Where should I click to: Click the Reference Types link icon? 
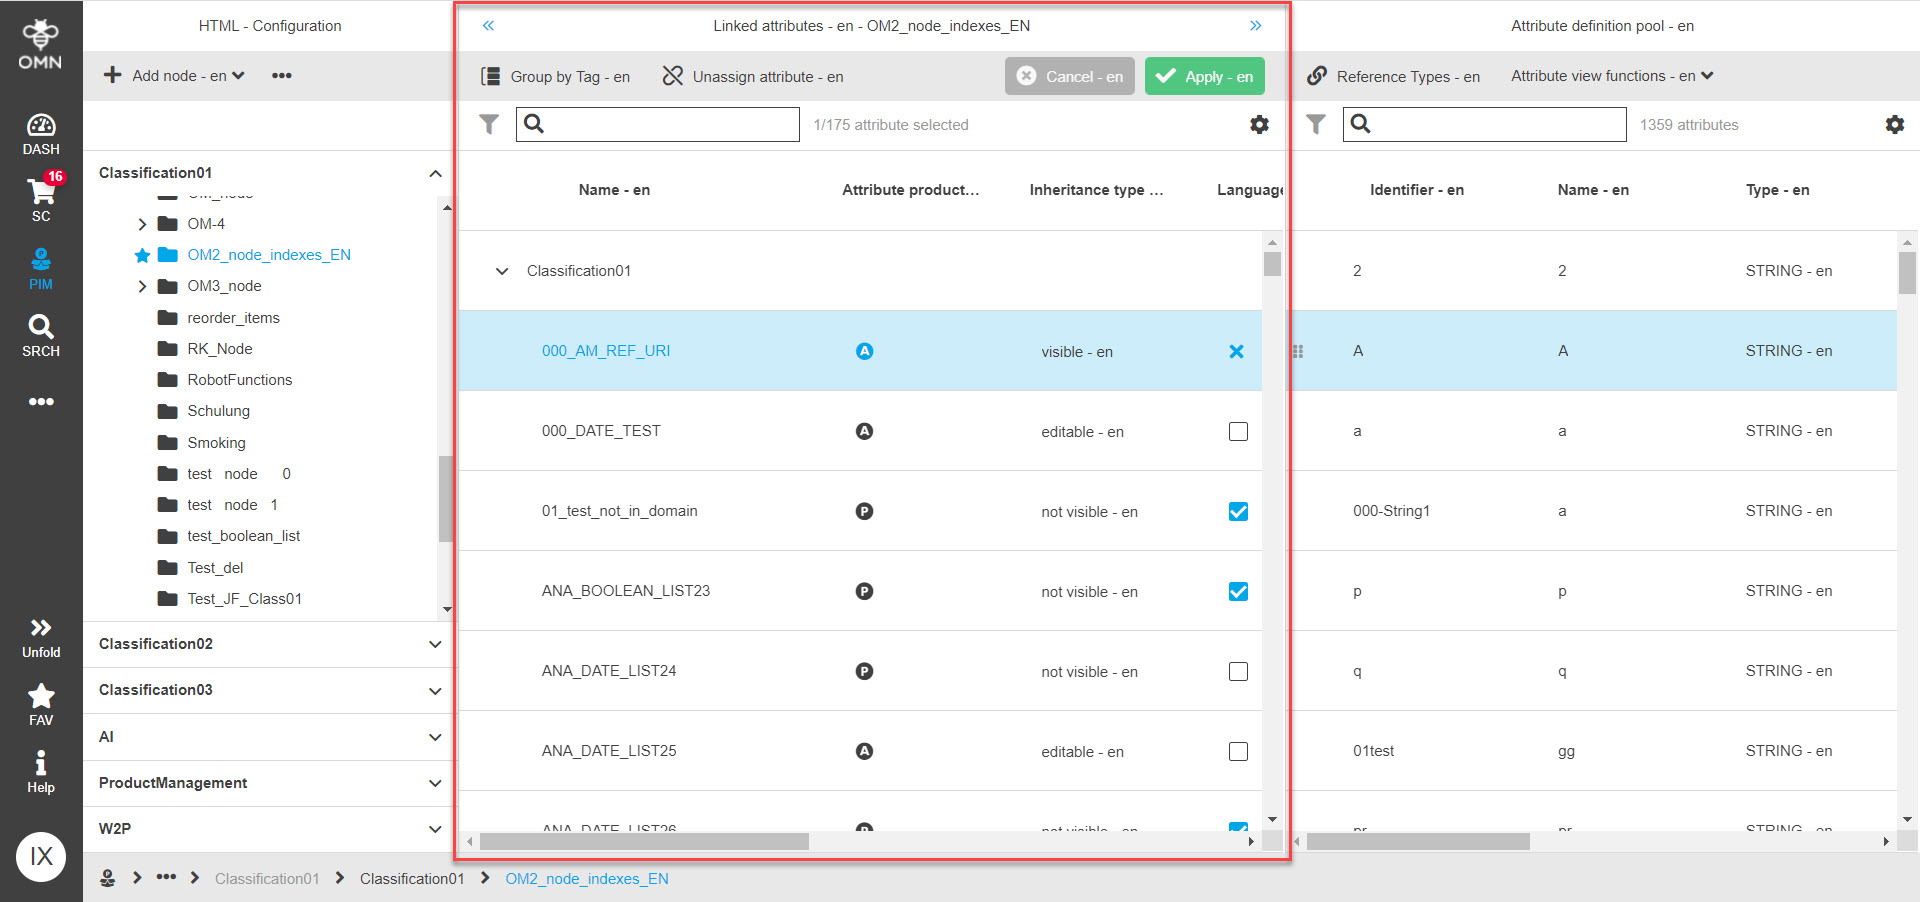[1317, 75]
